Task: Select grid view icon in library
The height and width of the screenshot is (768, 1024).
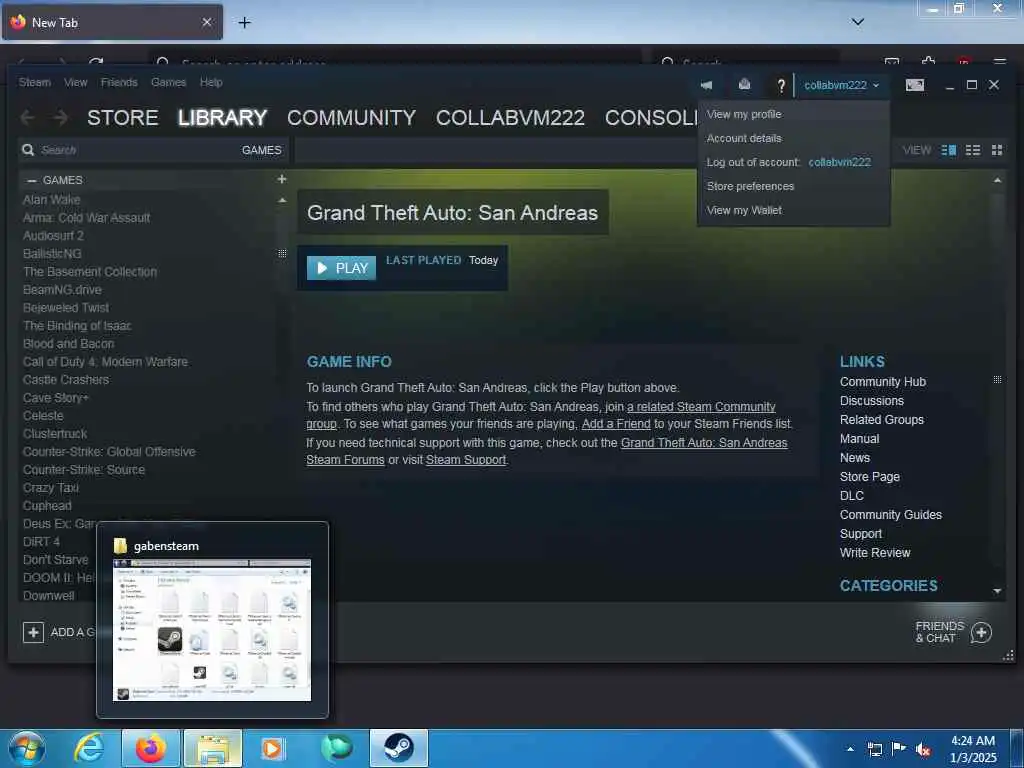Action: pyautogui.click(x=997, y=150)
